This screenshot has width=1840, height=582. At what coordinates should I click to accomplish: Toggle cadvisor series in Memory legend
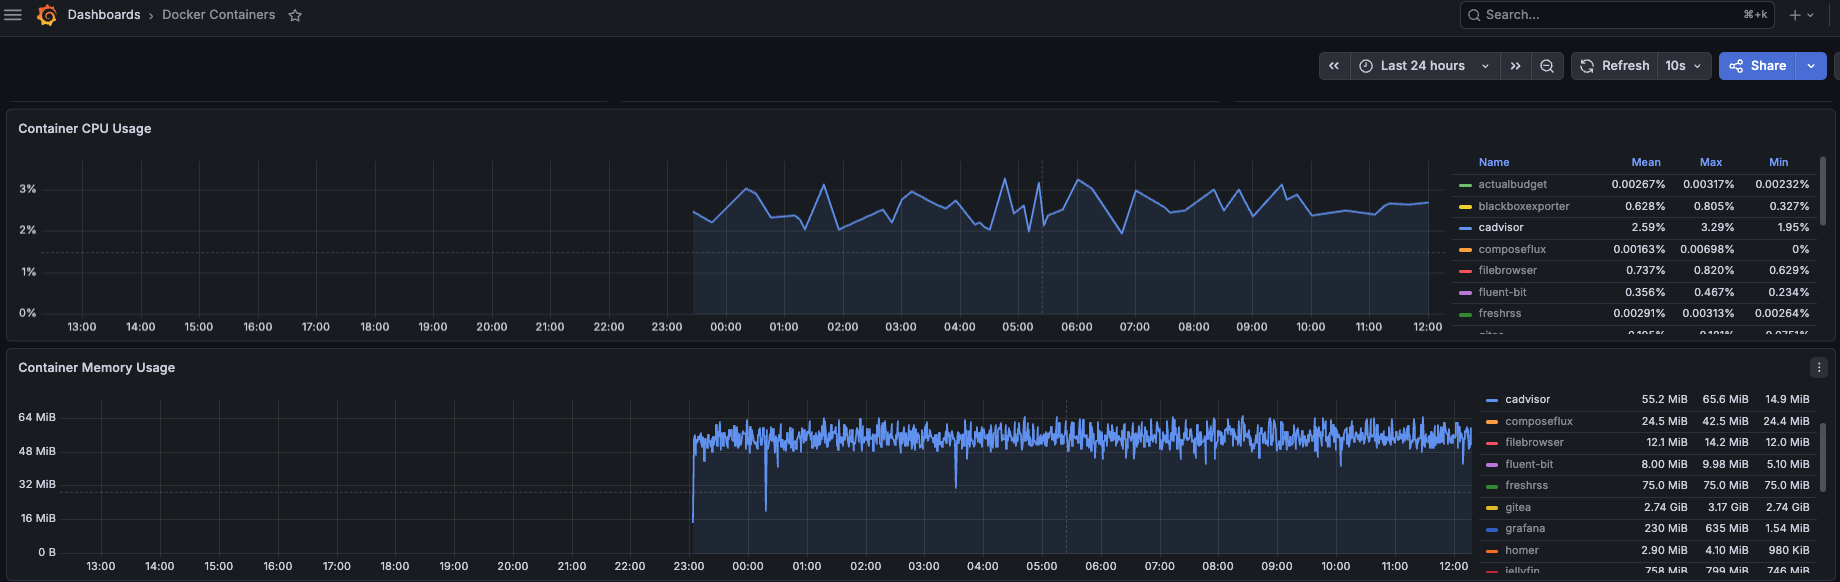click(1527, 400)
